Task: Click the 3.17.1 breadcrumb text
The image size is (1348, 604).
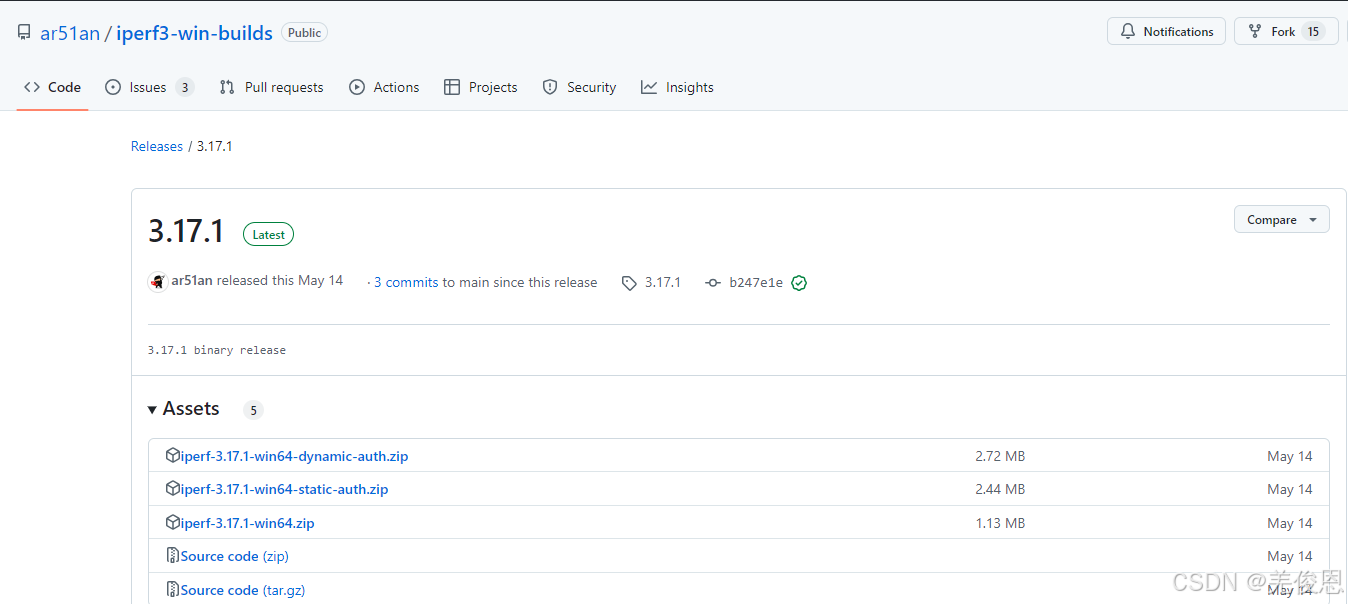Action: click(215, 146)
